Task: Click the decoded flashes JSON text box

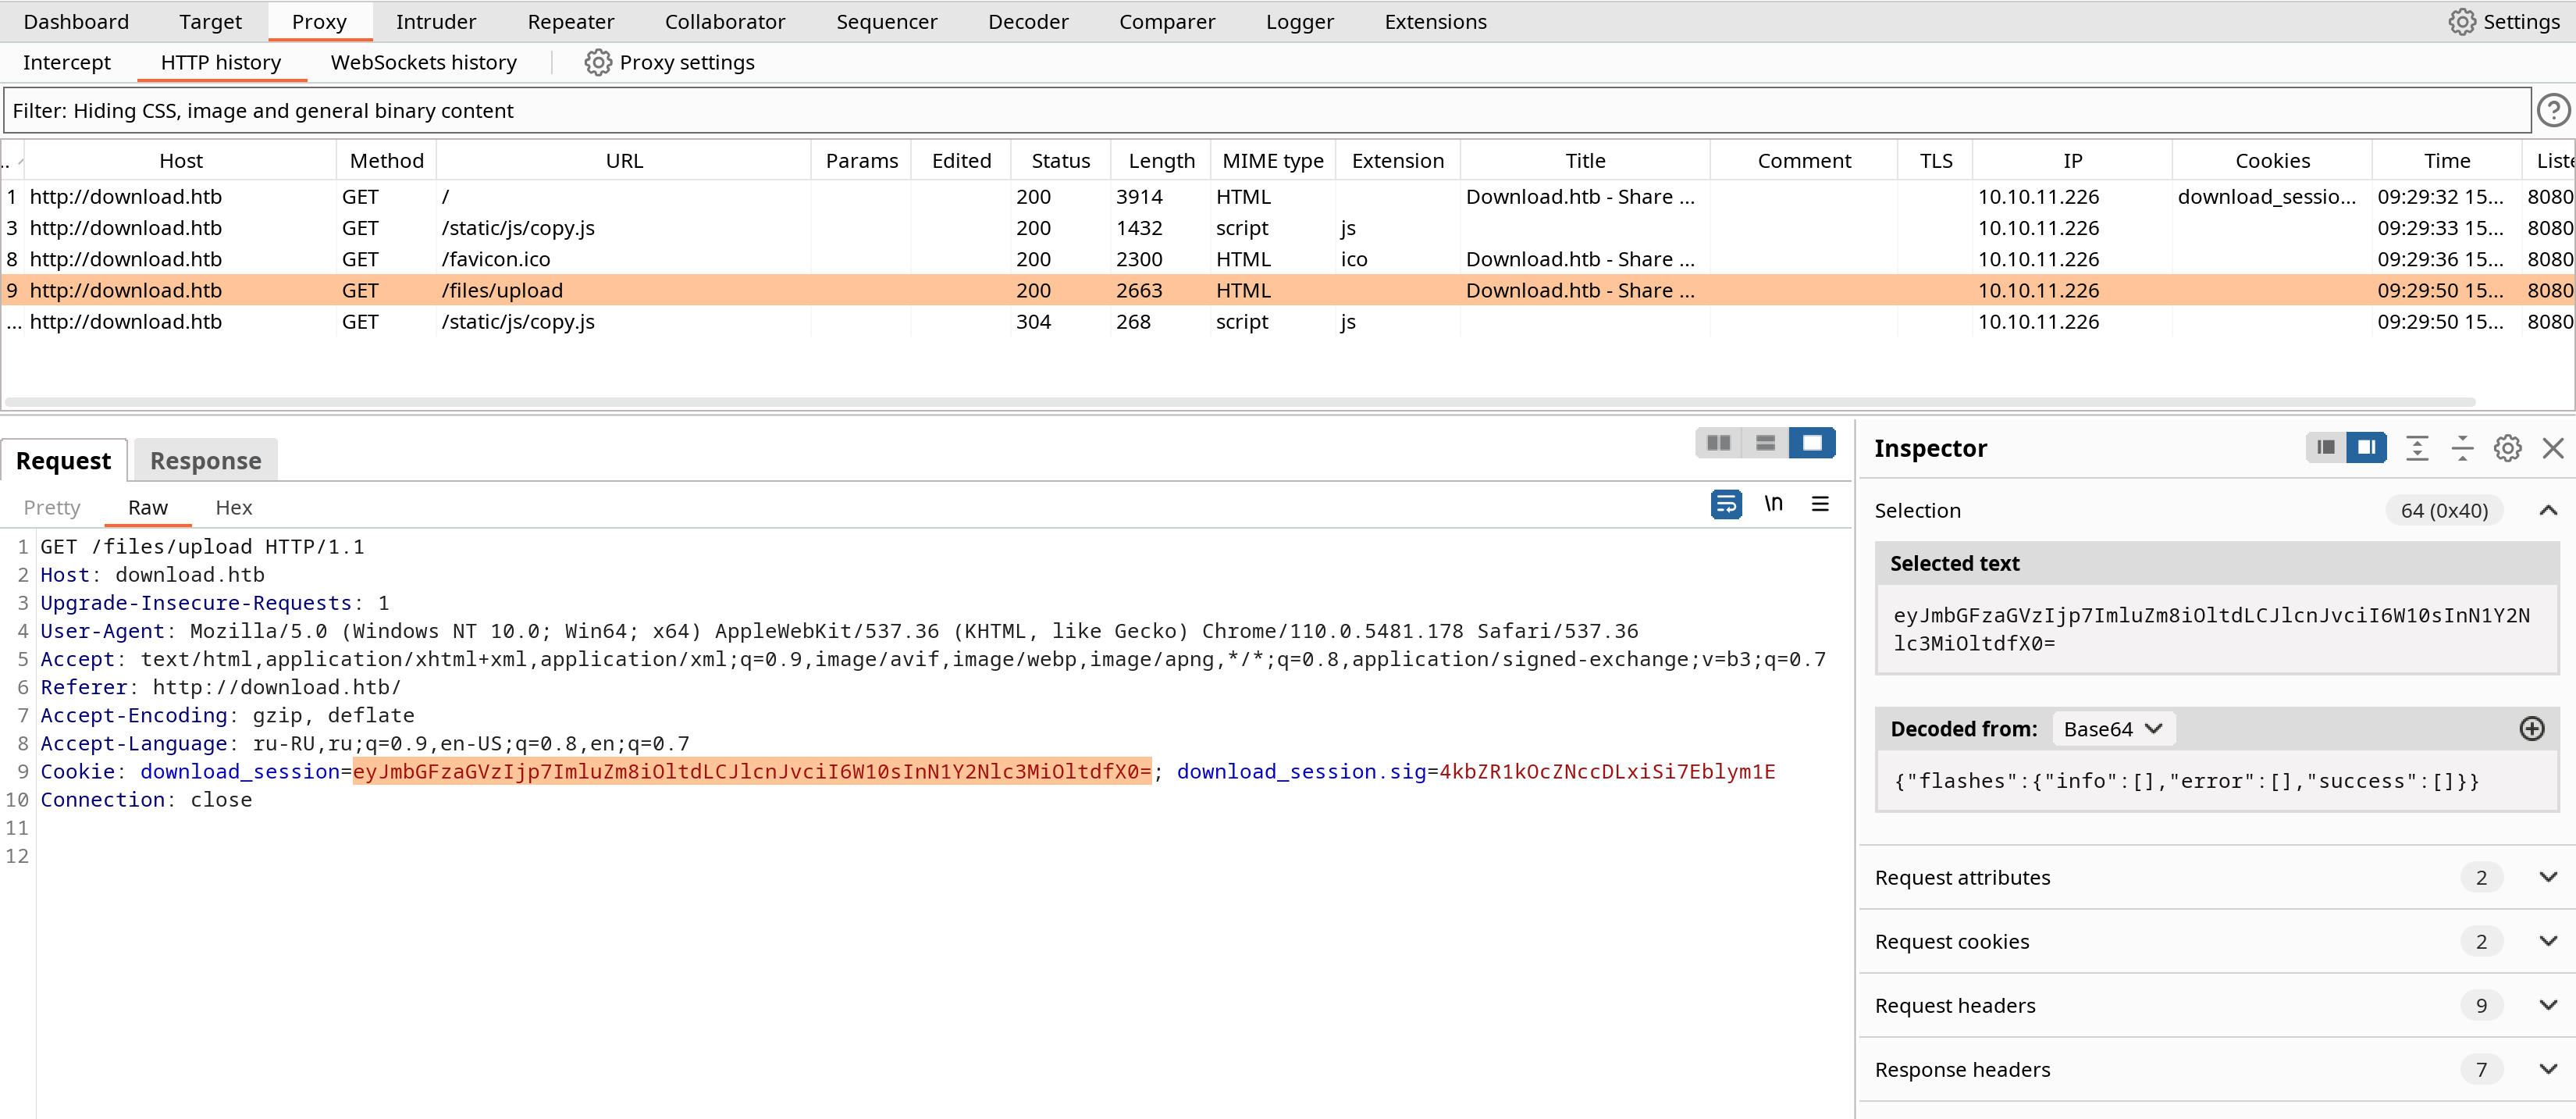Action: (x=2216, y=781)
